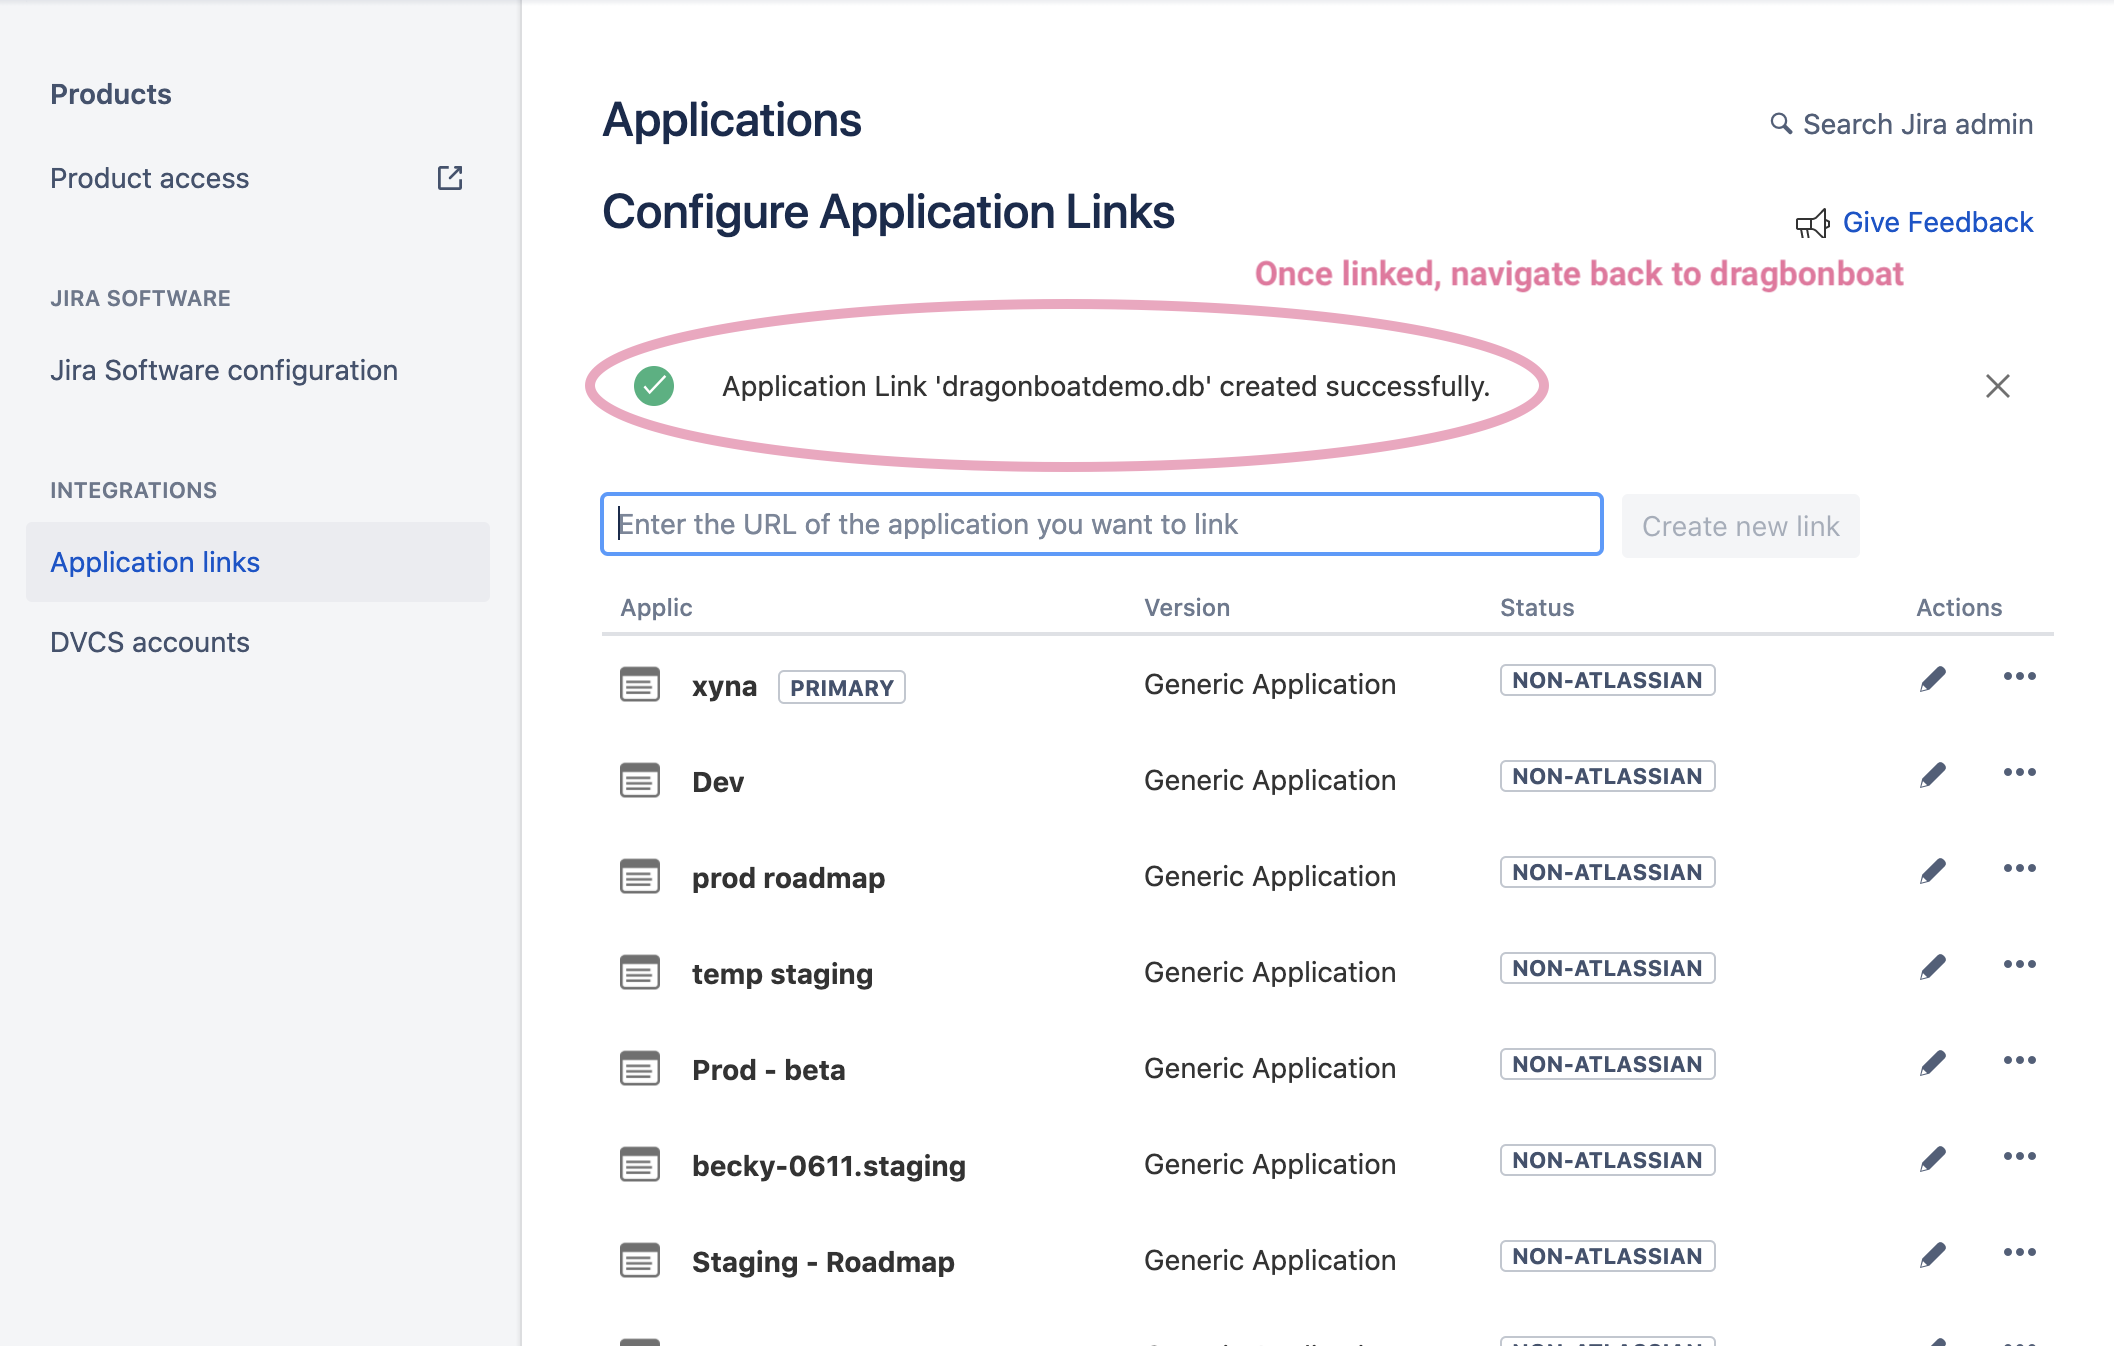Click the prod roadmap application type icon

click(640, 877)
